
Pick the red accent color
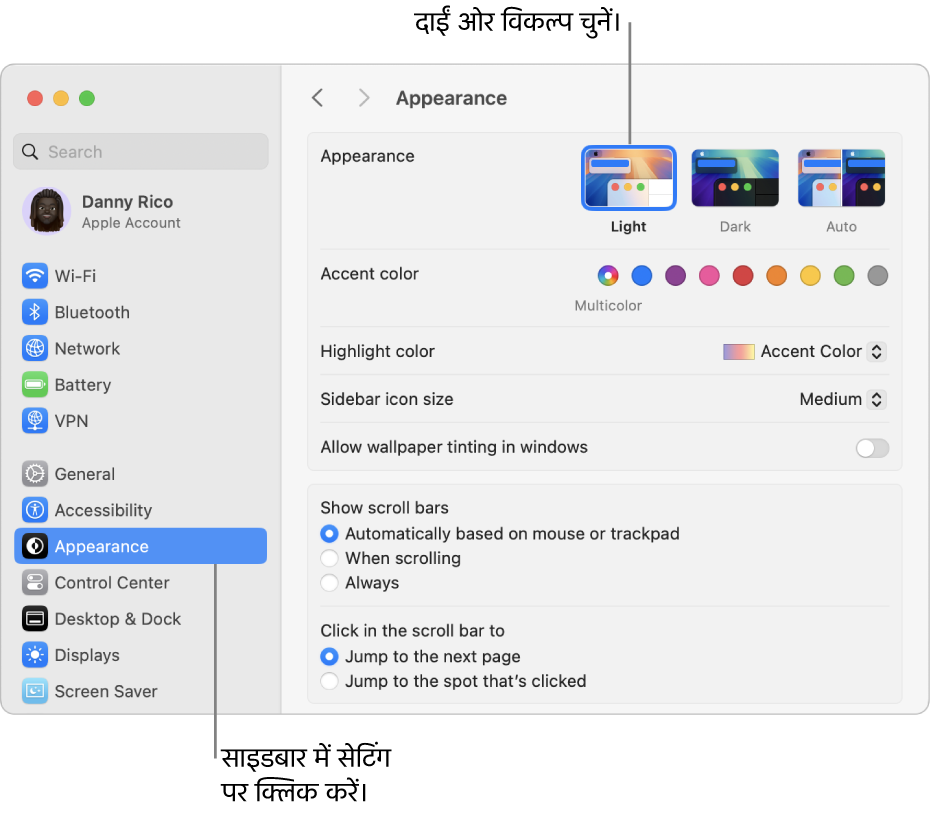tap(743, 275)
